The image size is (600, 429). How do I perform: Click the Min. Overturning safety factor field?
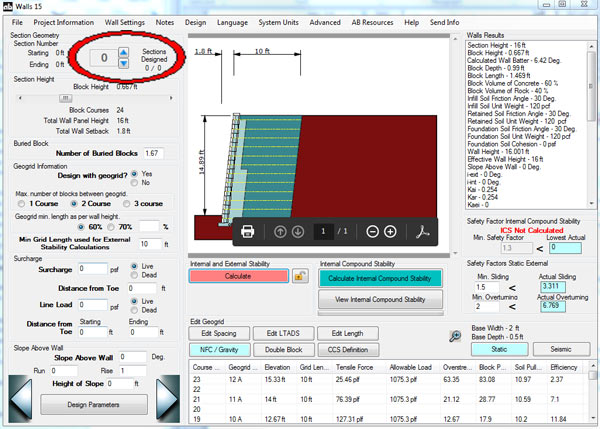tap(486, 307)
